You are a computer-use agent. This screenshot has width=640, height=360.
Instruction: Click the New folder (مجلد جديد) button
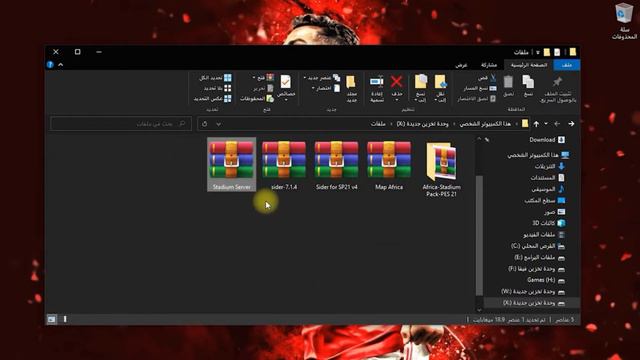tap(351, 88)
